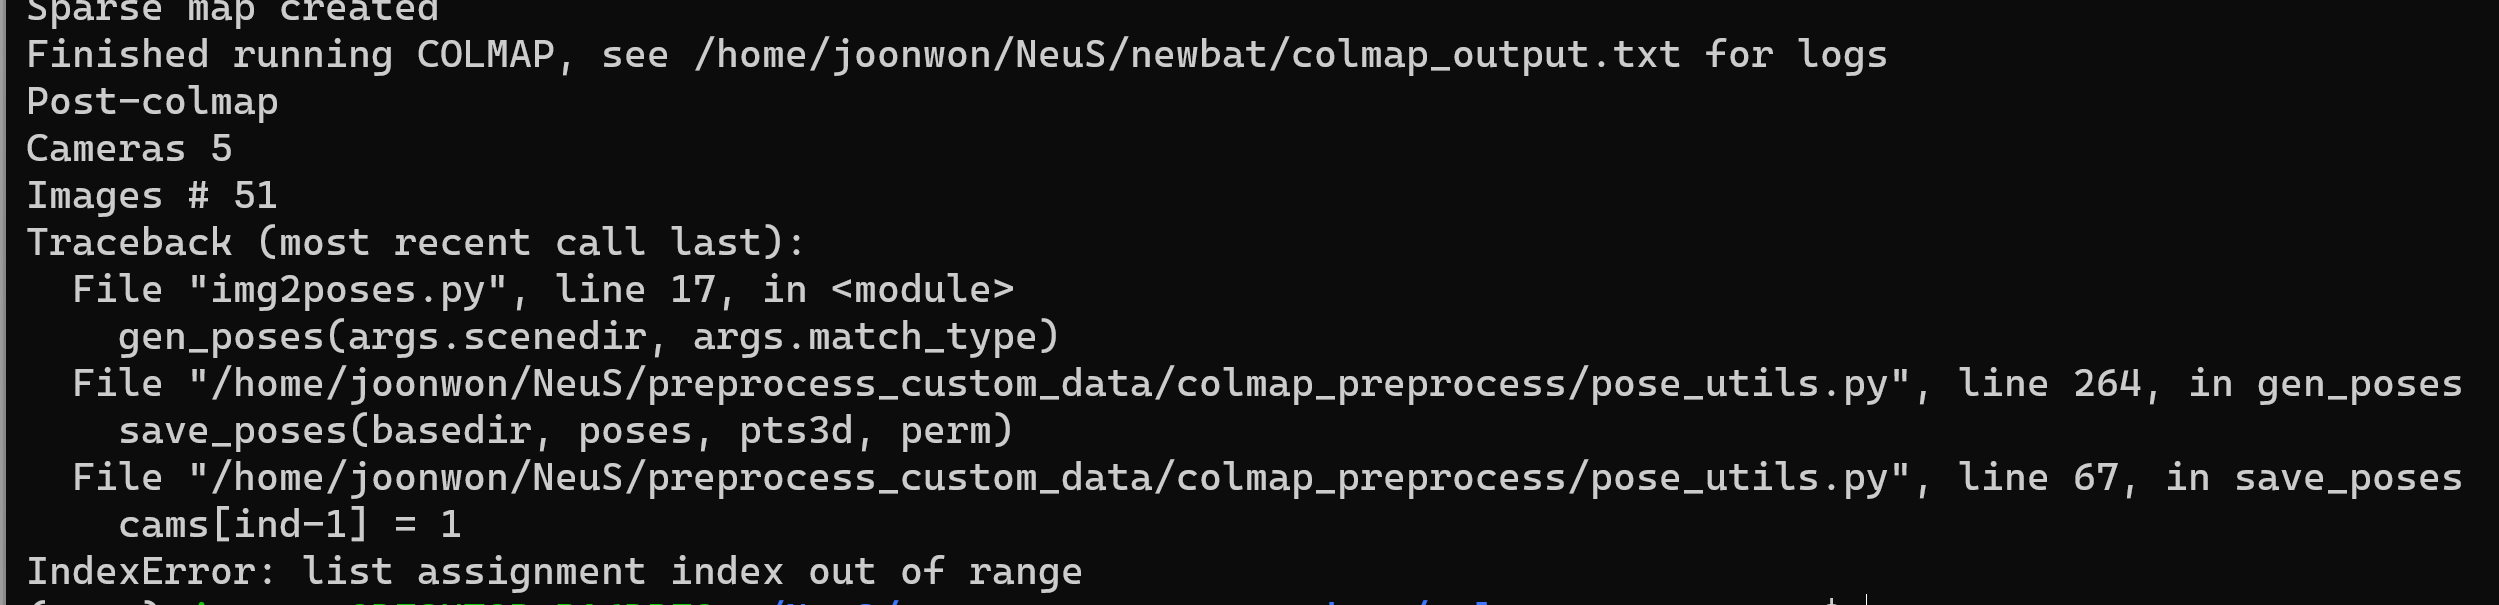
Task: Click the "<module>" text in traceback
Action: tap(922, 290)
